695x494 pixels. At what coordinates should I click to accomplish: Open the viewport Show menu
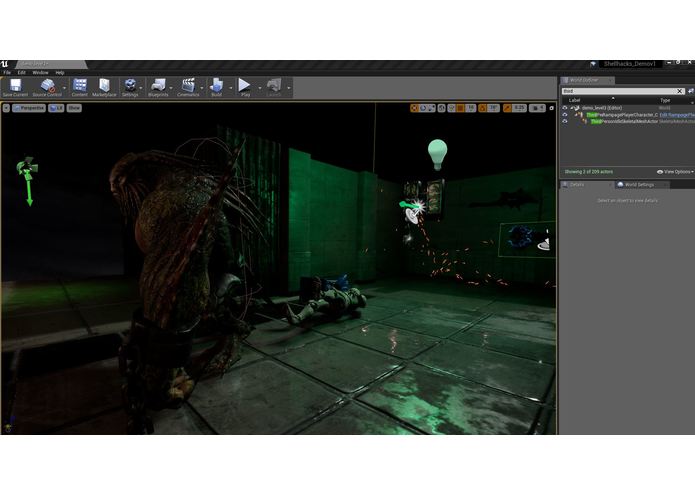coord(74,108)
